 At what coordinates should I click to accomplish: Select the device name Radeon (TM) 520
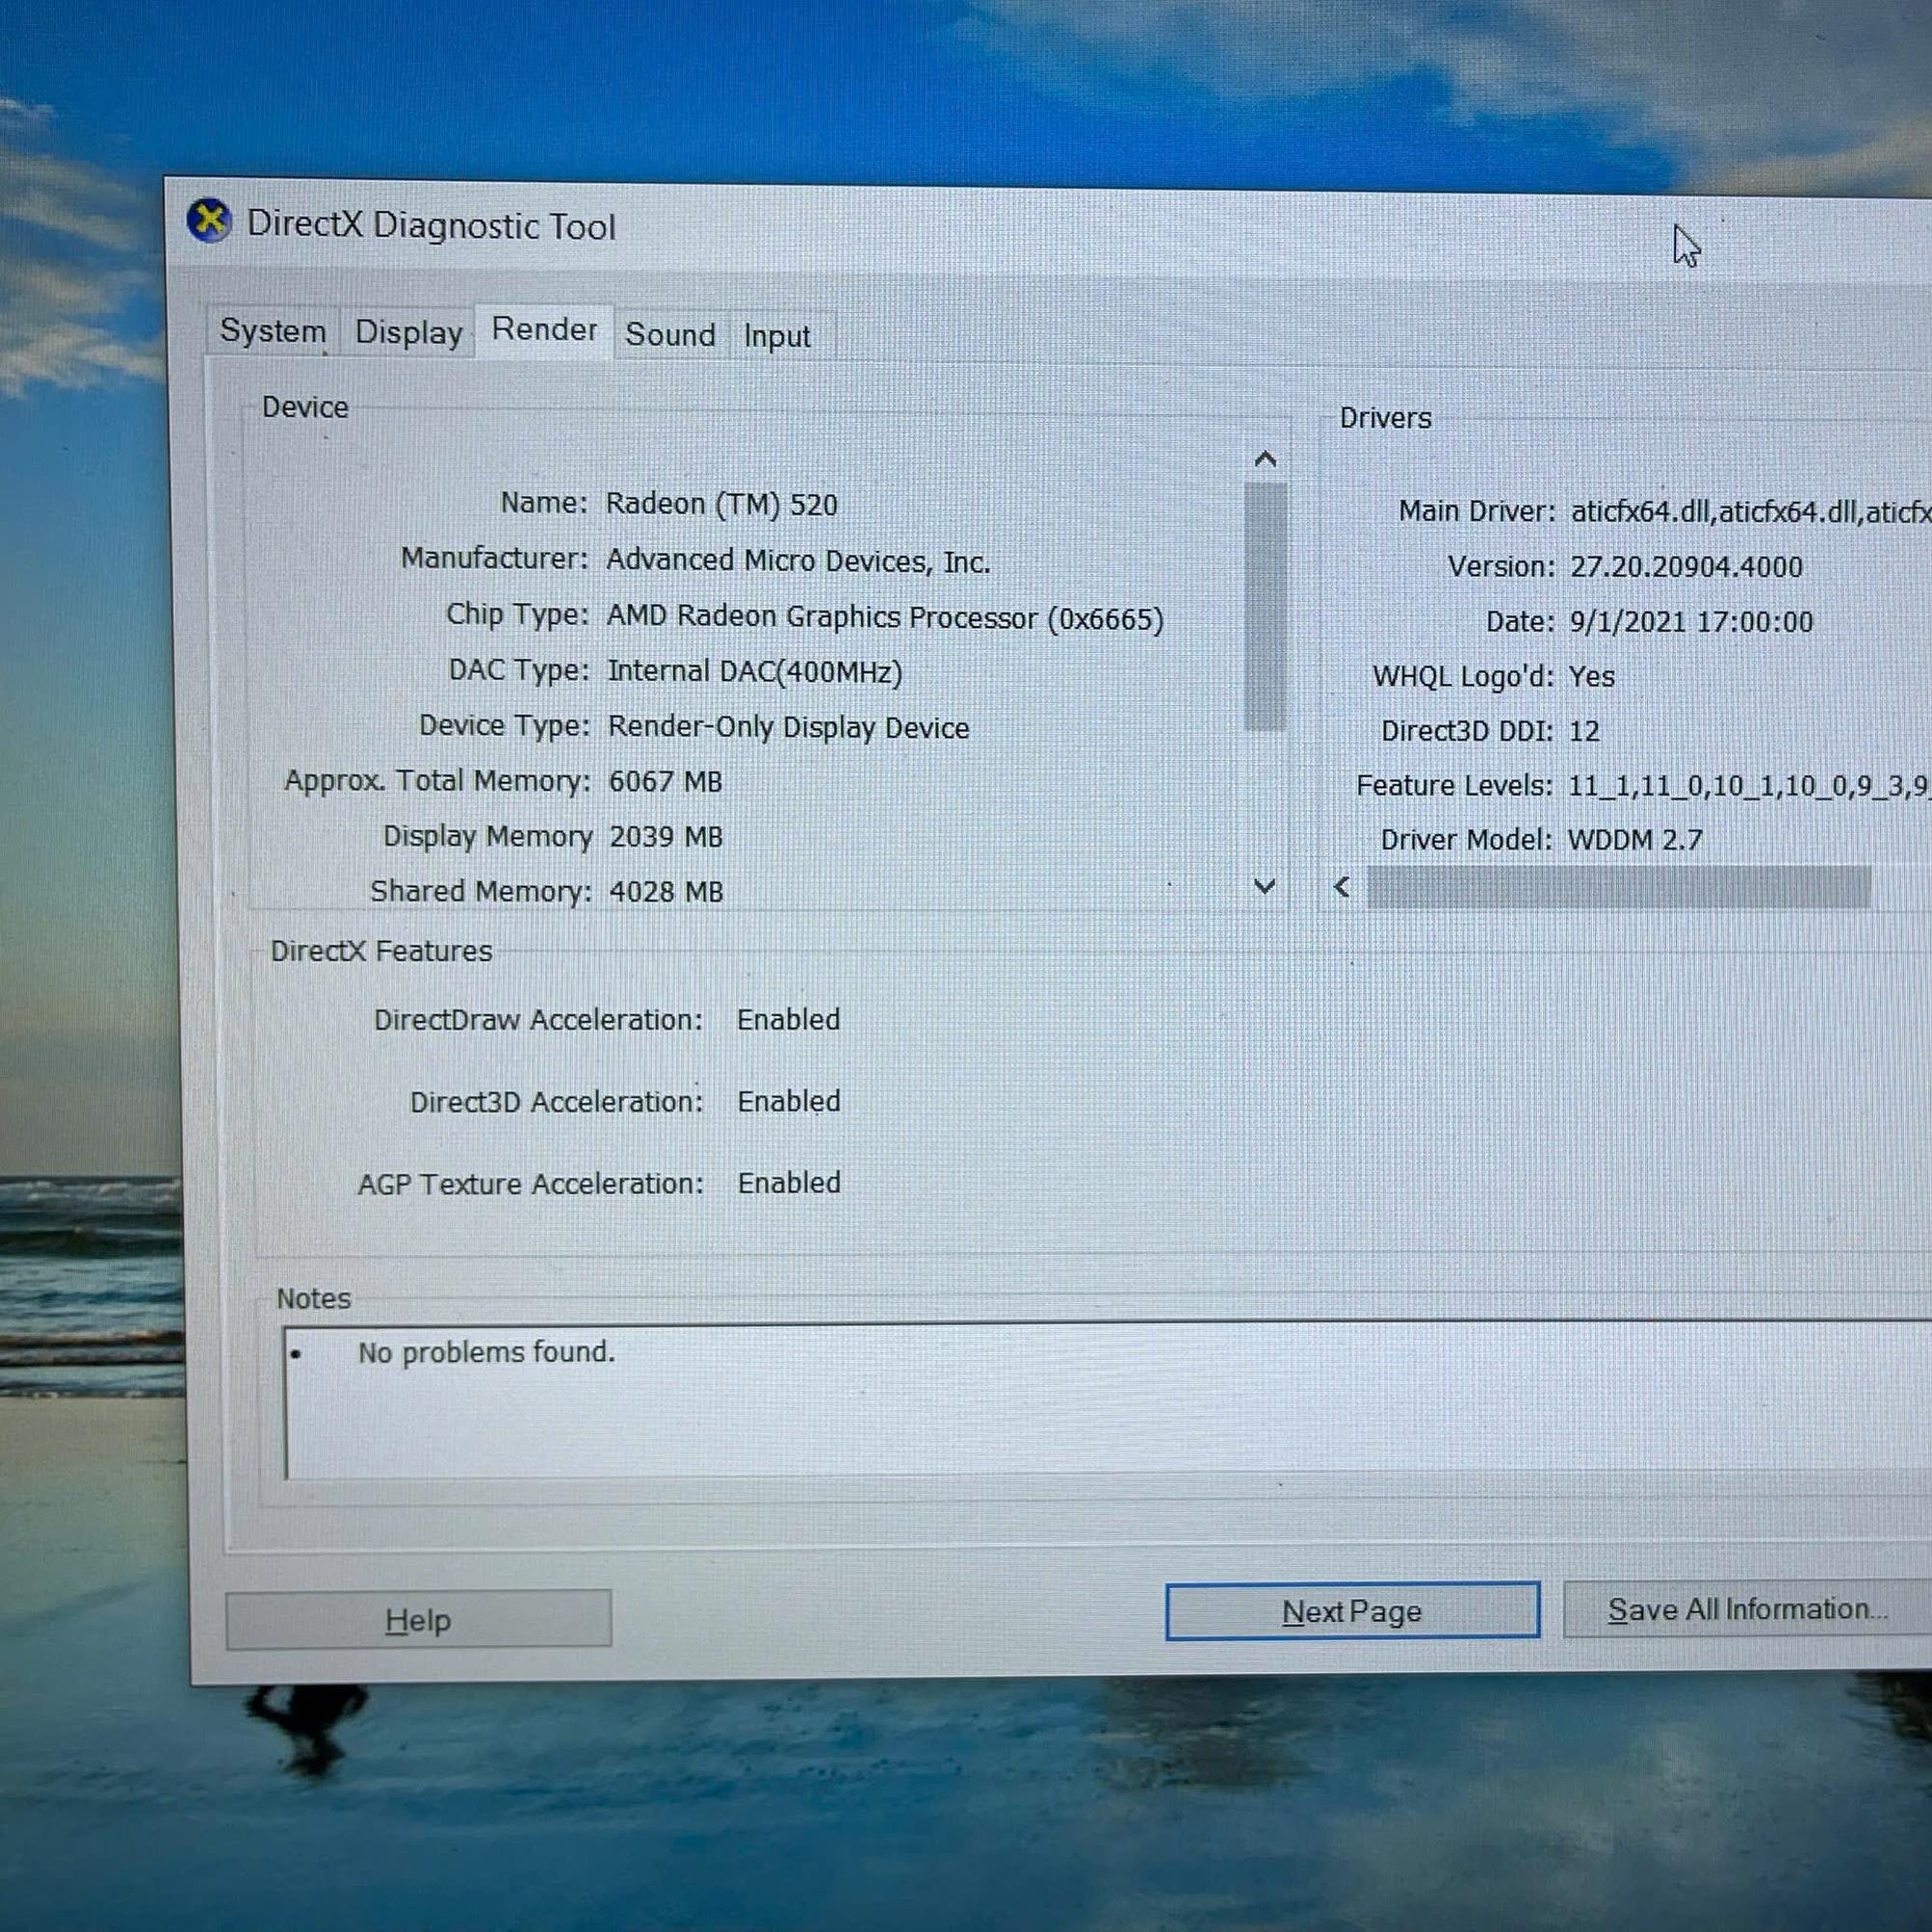[721, 504]
